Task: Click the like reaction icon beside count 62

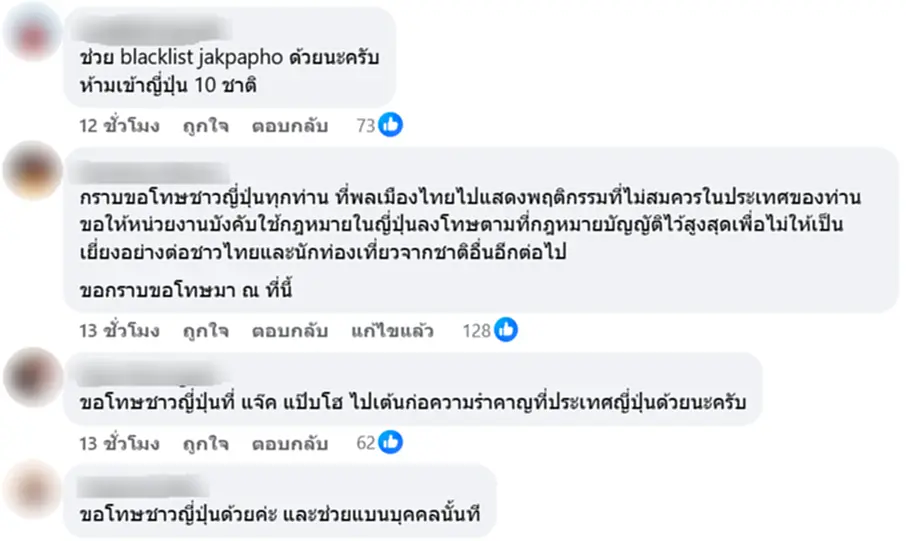Action: pos(390,440)
